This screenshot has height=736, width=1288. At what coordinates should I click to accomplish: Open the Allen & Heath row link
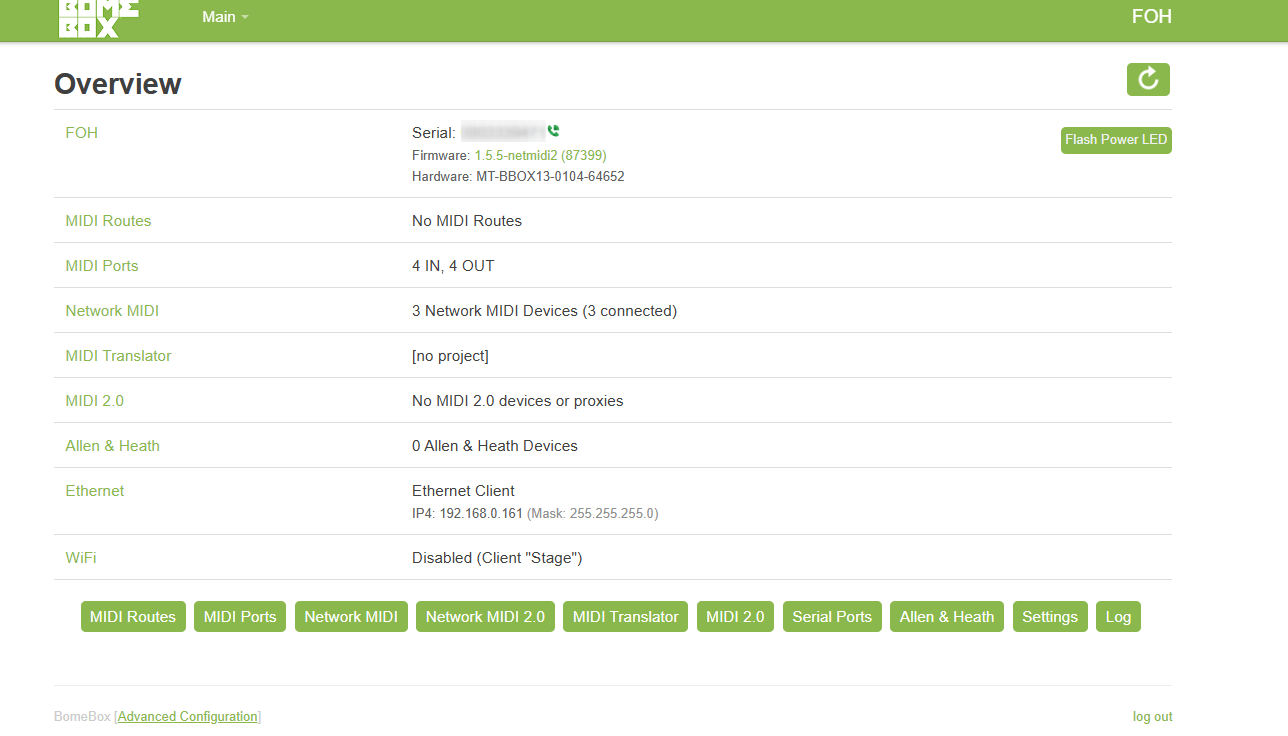pyautogui.click(x=112, y=445)
